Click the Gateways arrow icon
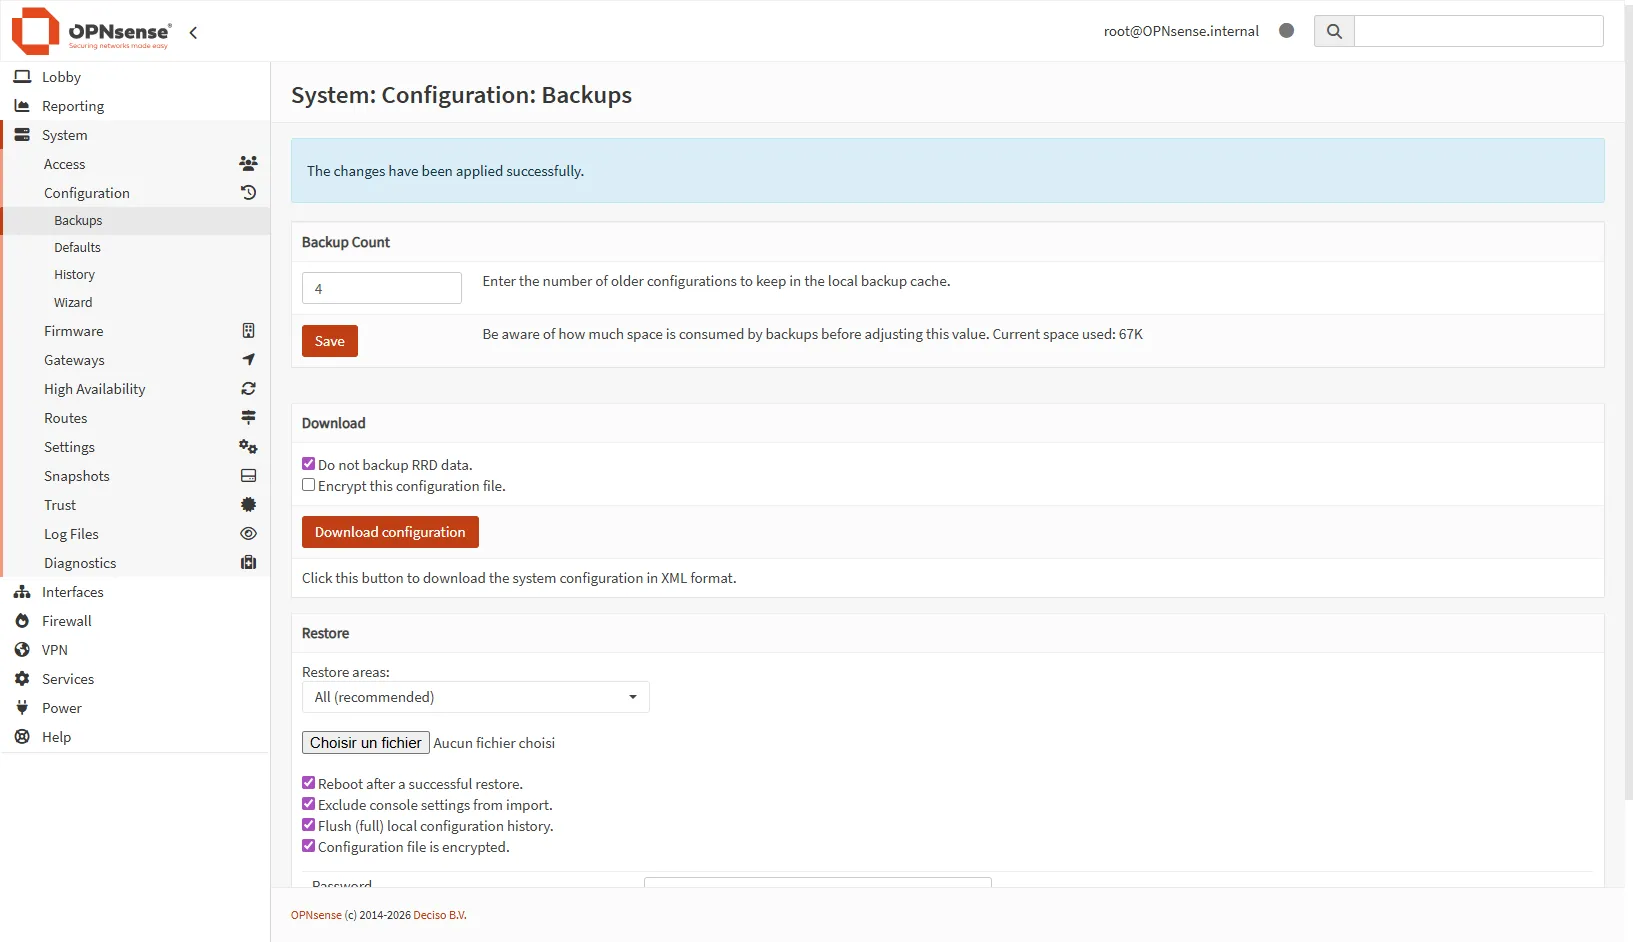1633x942 pixels. 248,360
